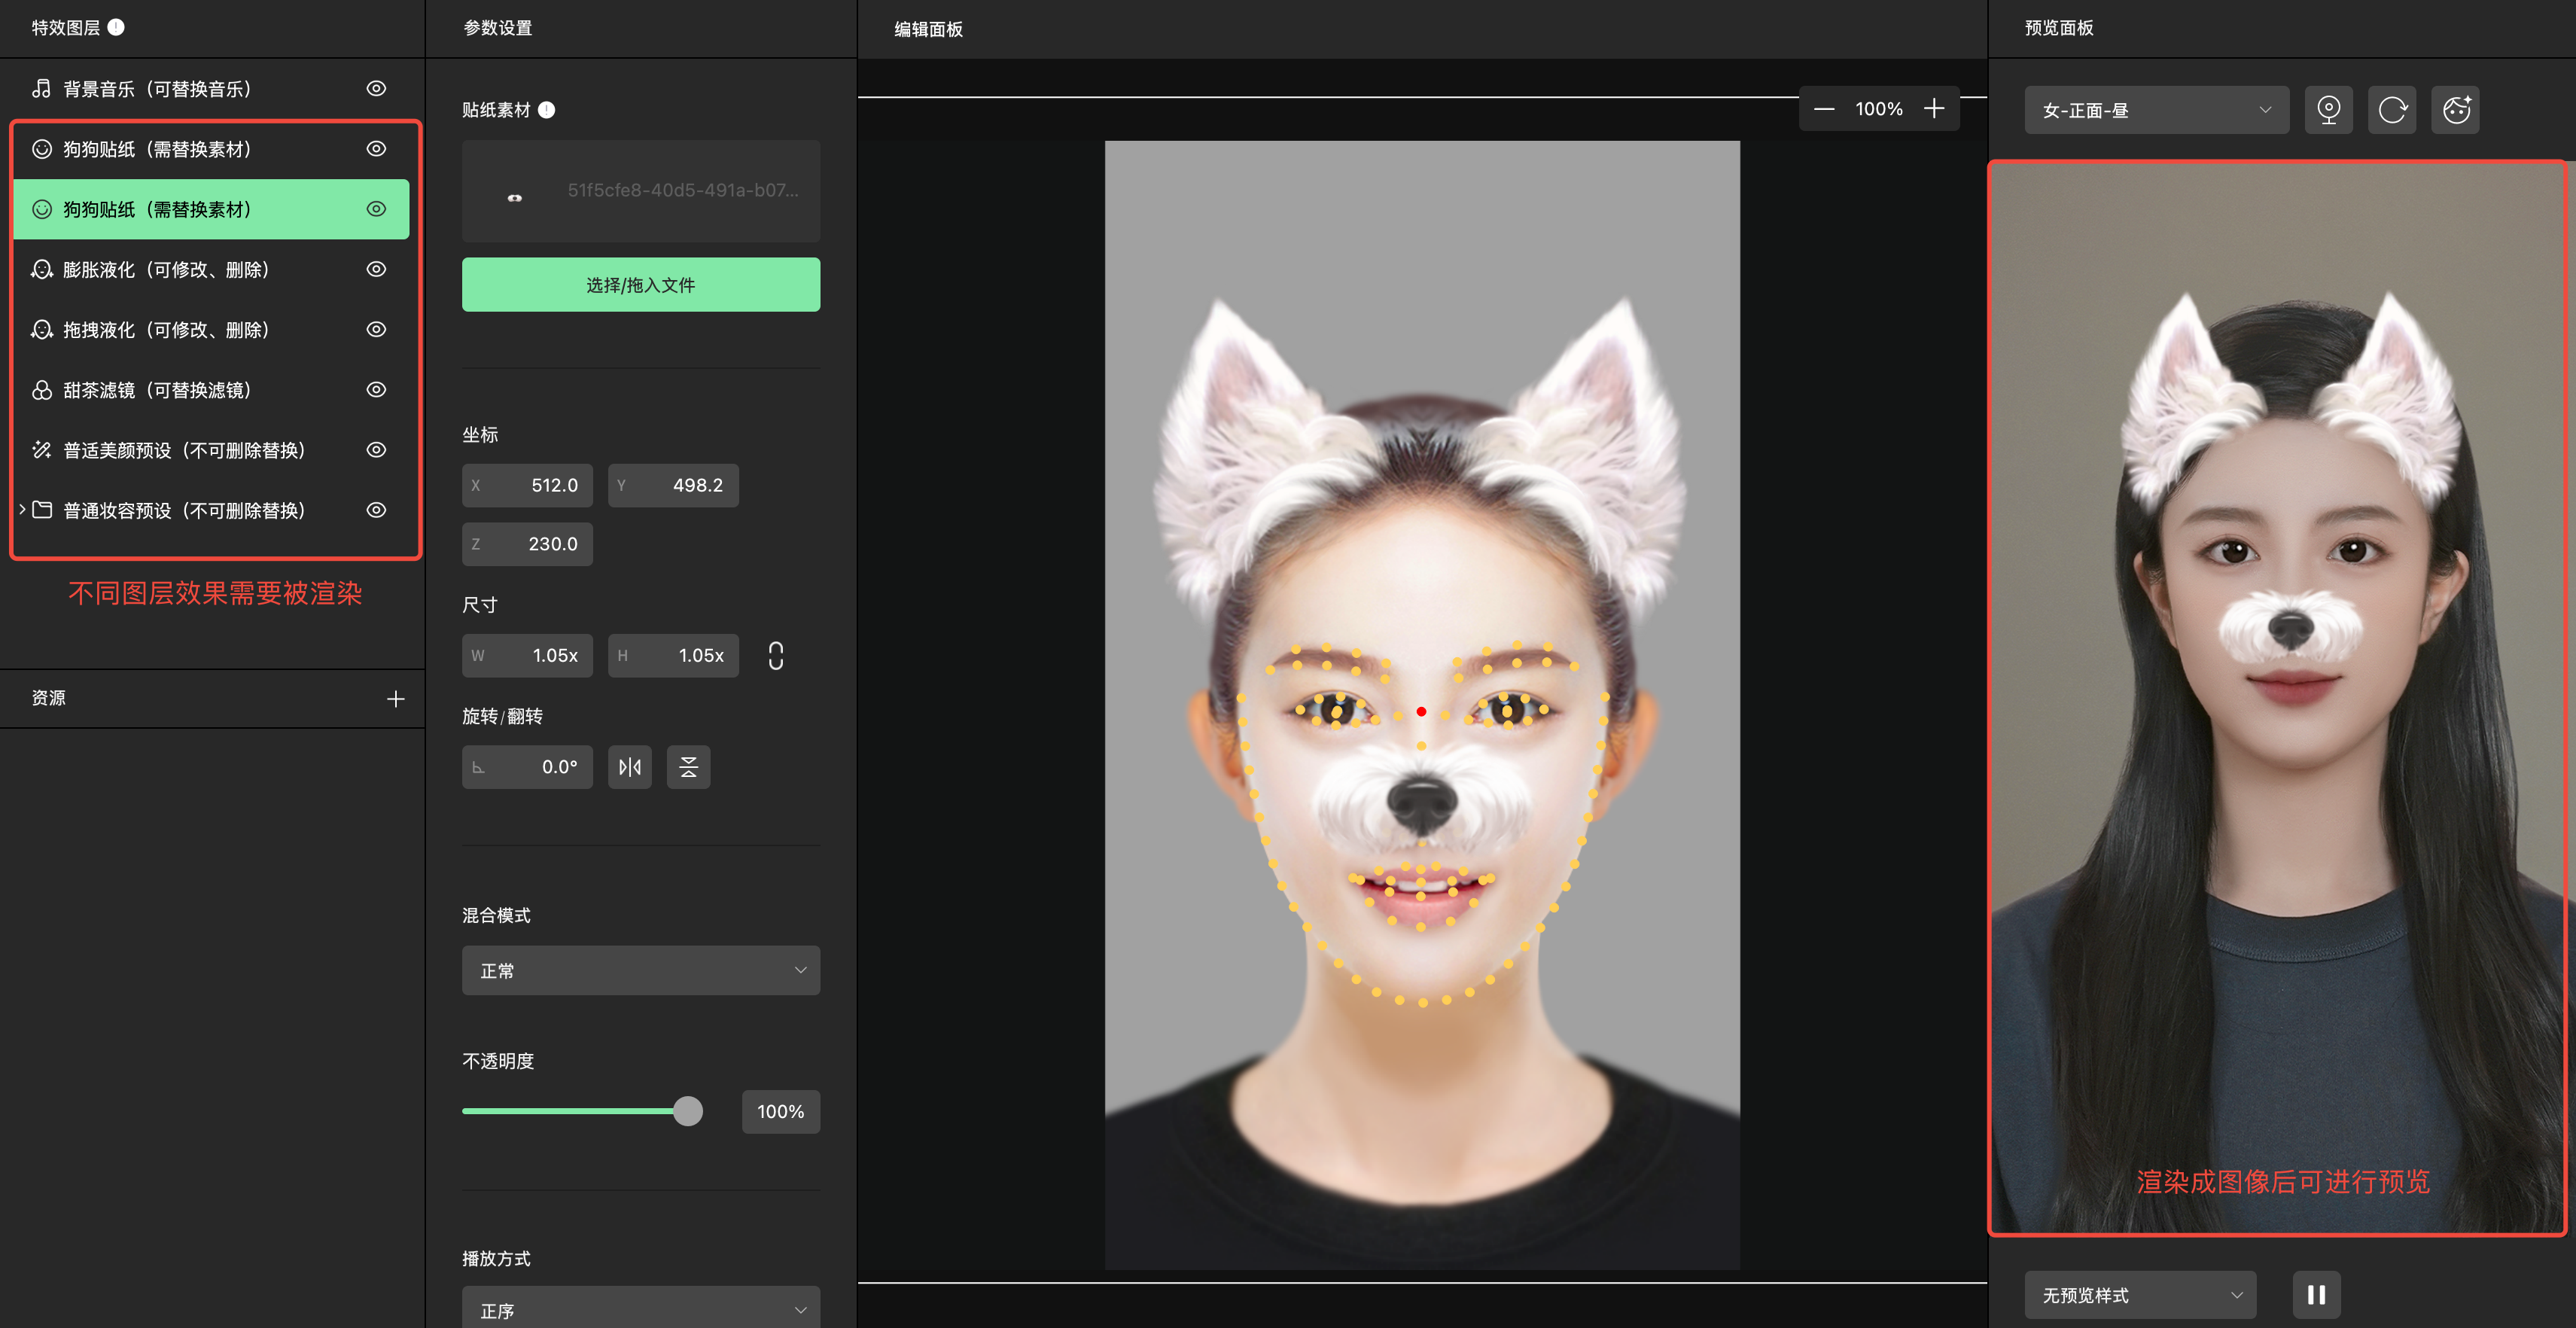Open the 女-正面-昼 model dropdown
The height and width of the screenshot is (1328, 2576).
click(x=2155, y=110)
